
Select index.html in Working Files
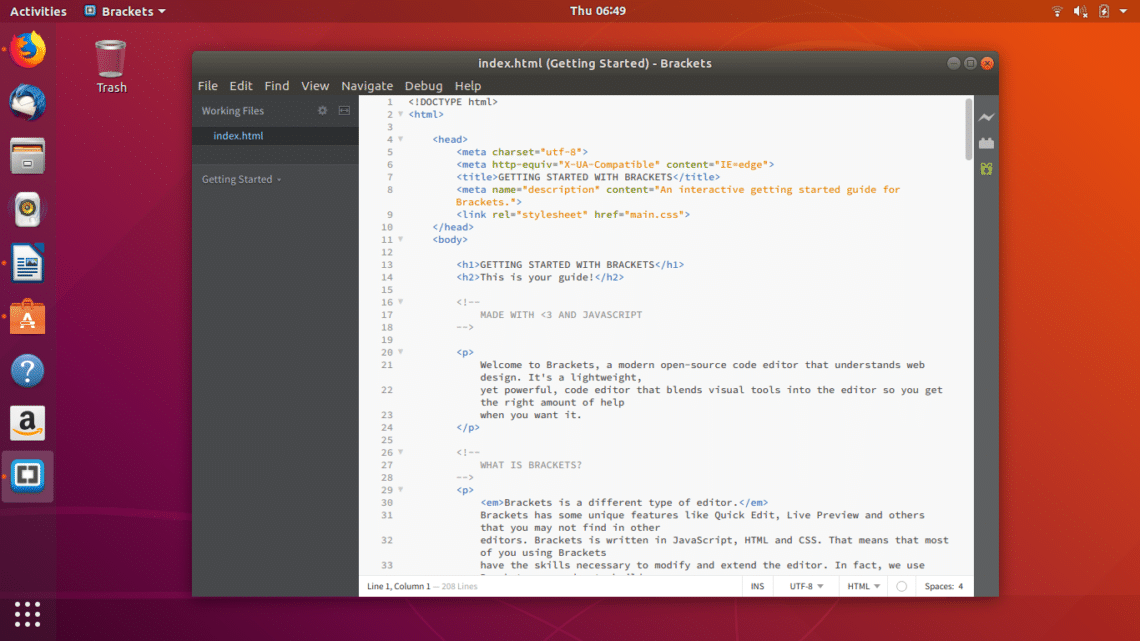pos(238,136)
